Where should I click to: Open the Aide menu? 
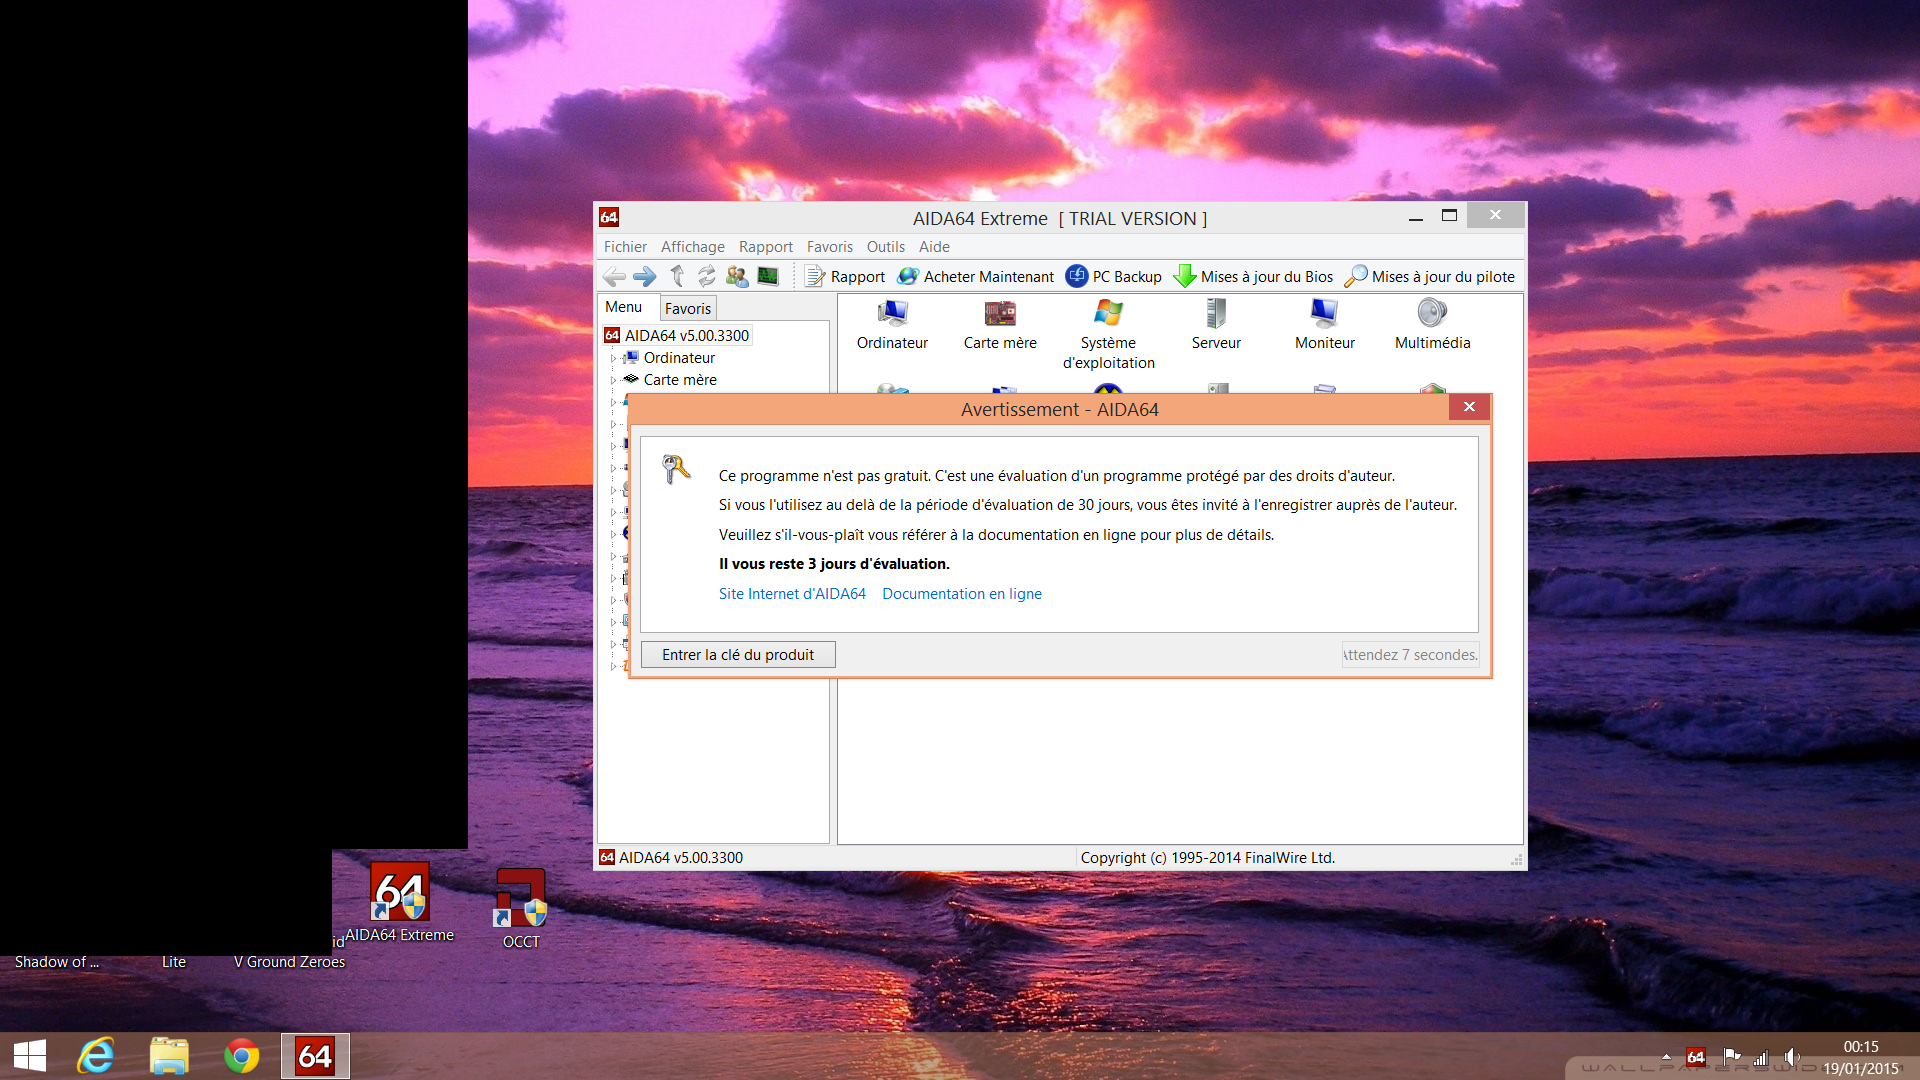[x=934, y=247]
